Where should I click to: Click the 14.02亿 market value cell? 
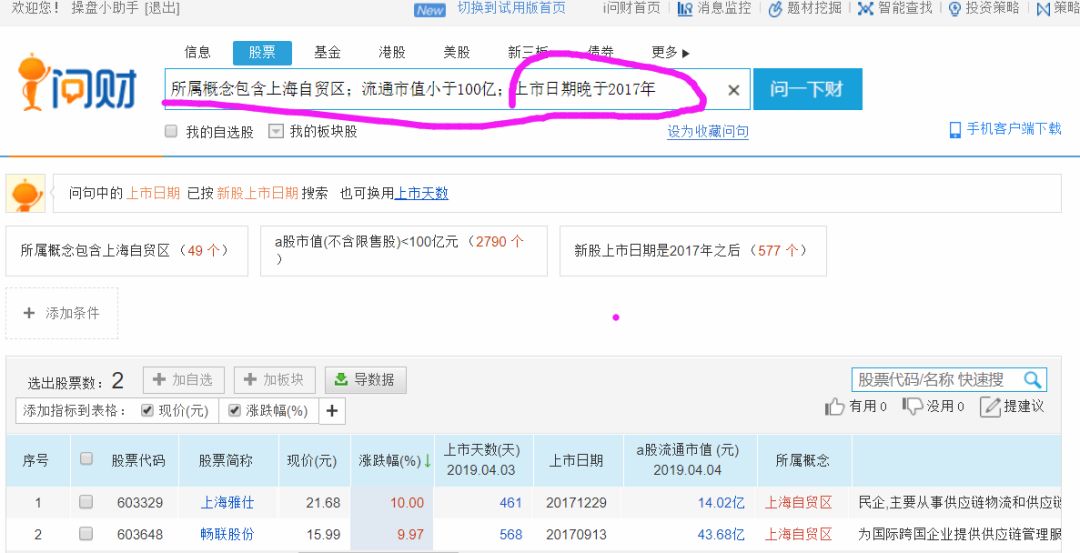pyautogui.click(x=721, y=503)
